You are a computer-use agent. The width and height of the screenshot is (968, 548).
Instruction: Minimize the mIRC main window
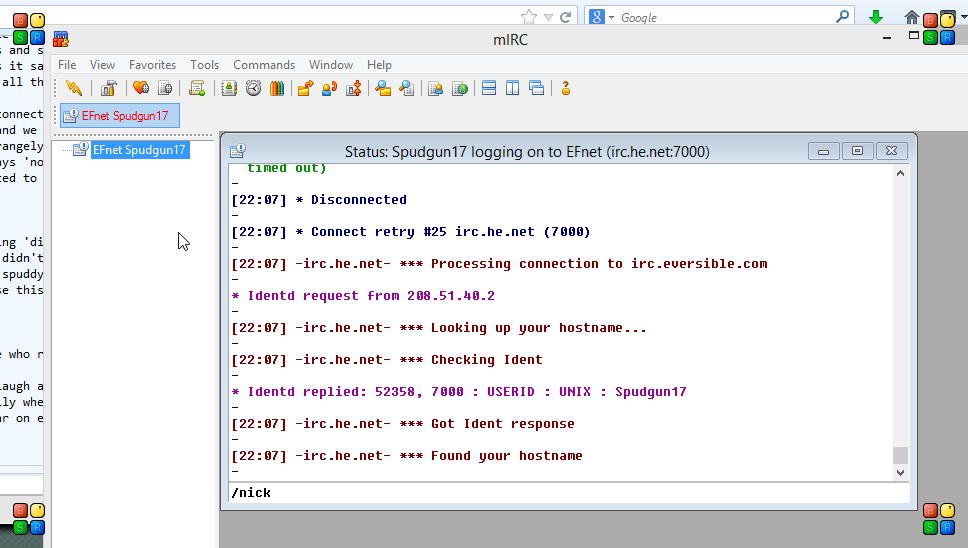click(887, 38)
